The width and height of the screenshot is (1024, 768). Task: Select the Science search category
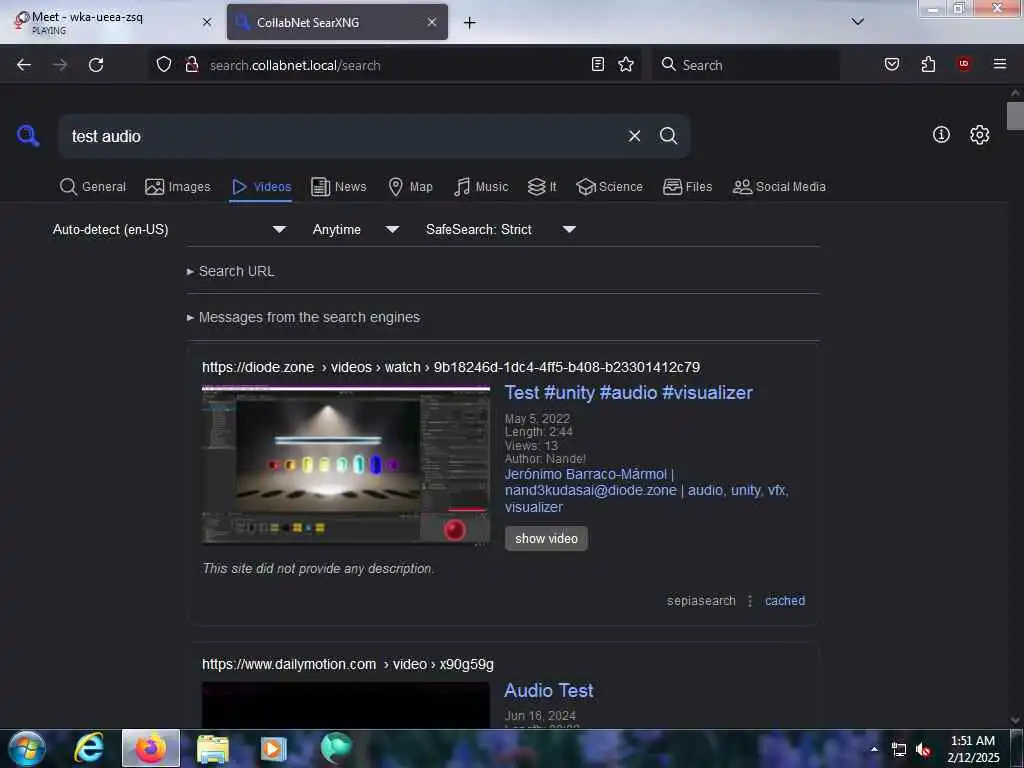609,187
